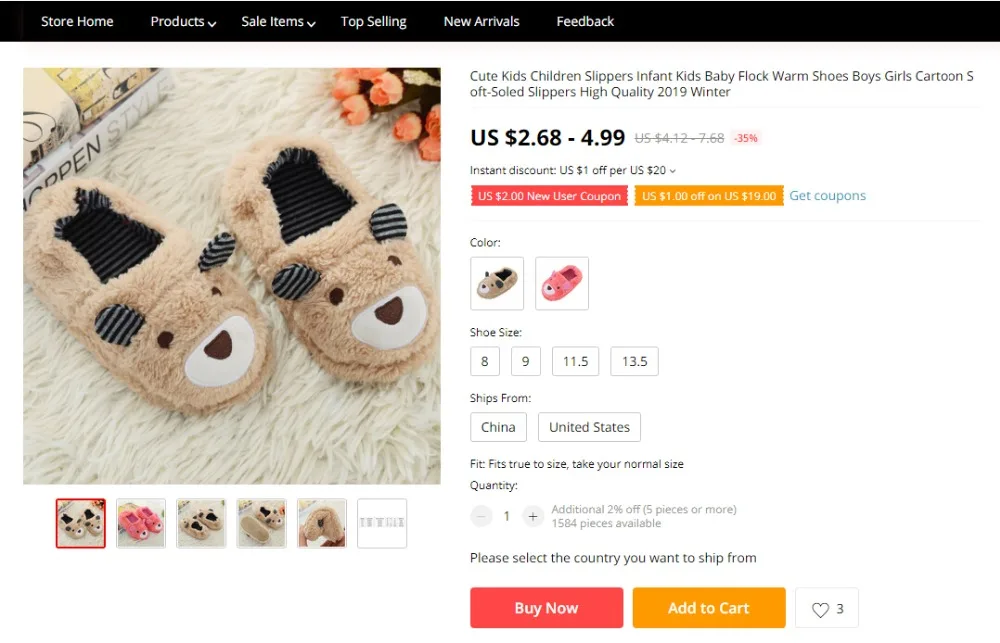
Task: Open the Feedback menu item
Action: tap(585, 22)
